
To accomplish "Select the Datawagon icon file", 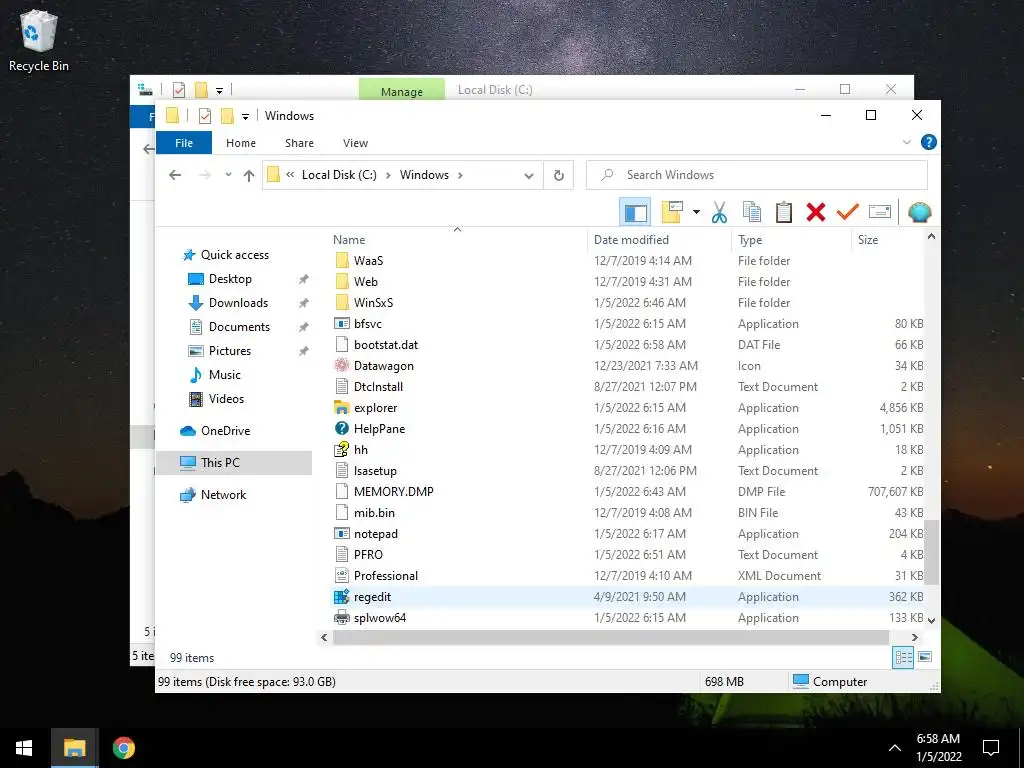I will (x=383, y=366).
